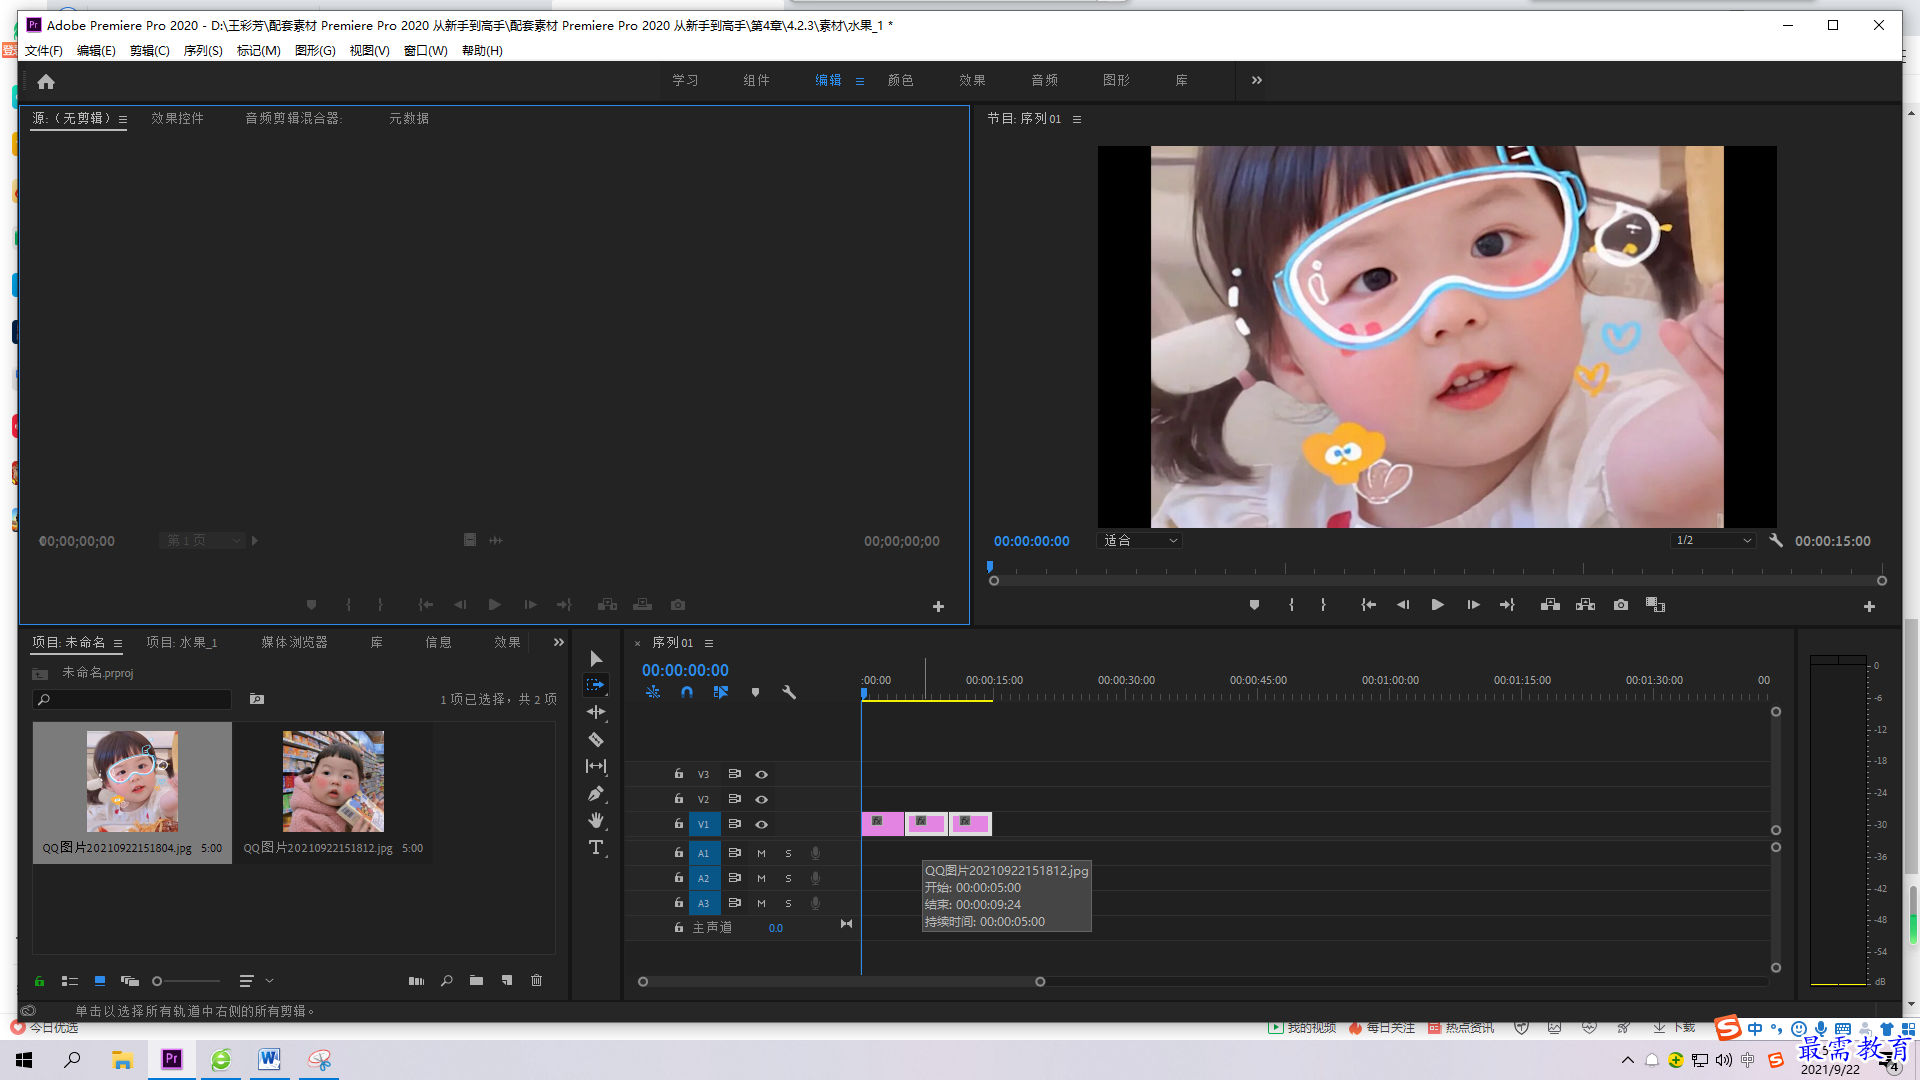Switch Project panel to list view
Image resolution: width=1920 pixels, height=1080 pixels.
pyautogui.click(x=70, y=981)
